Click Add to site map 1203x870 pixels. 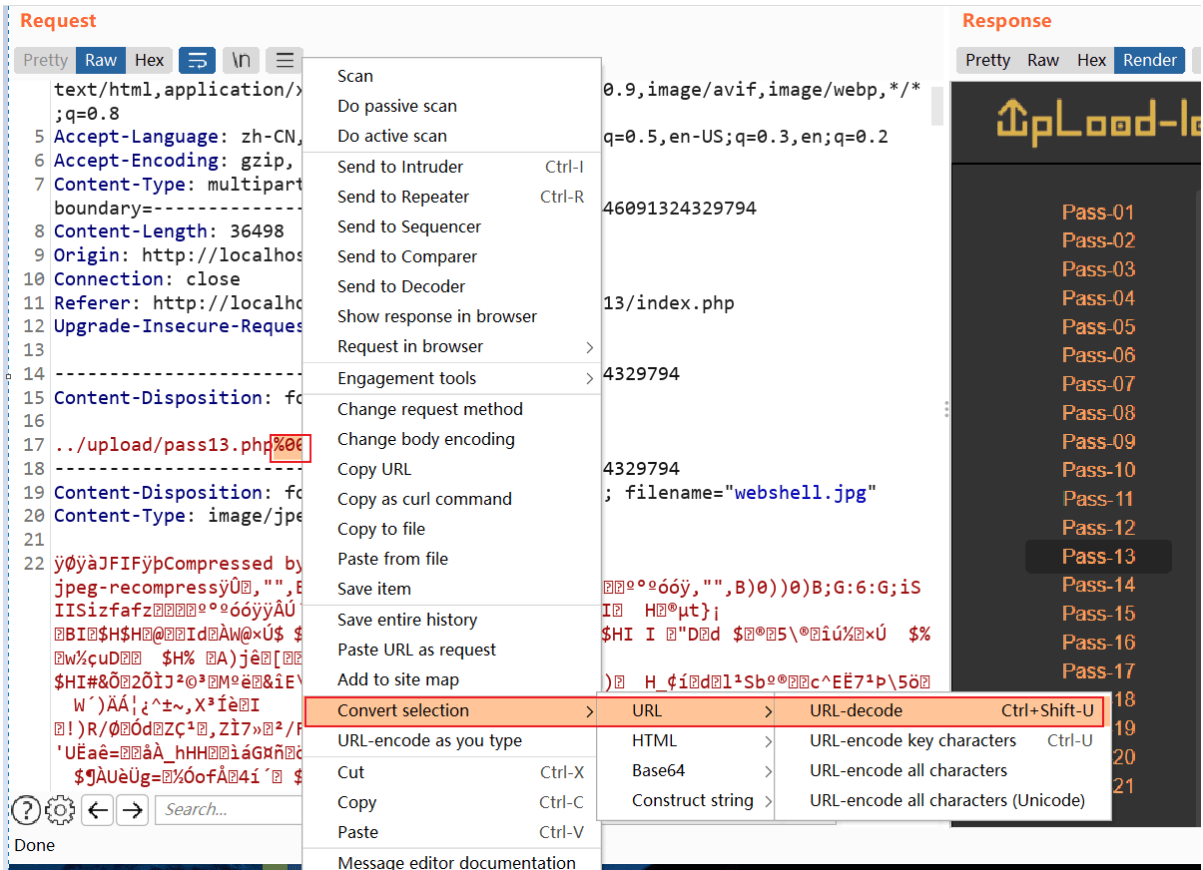tap(452, 680)
